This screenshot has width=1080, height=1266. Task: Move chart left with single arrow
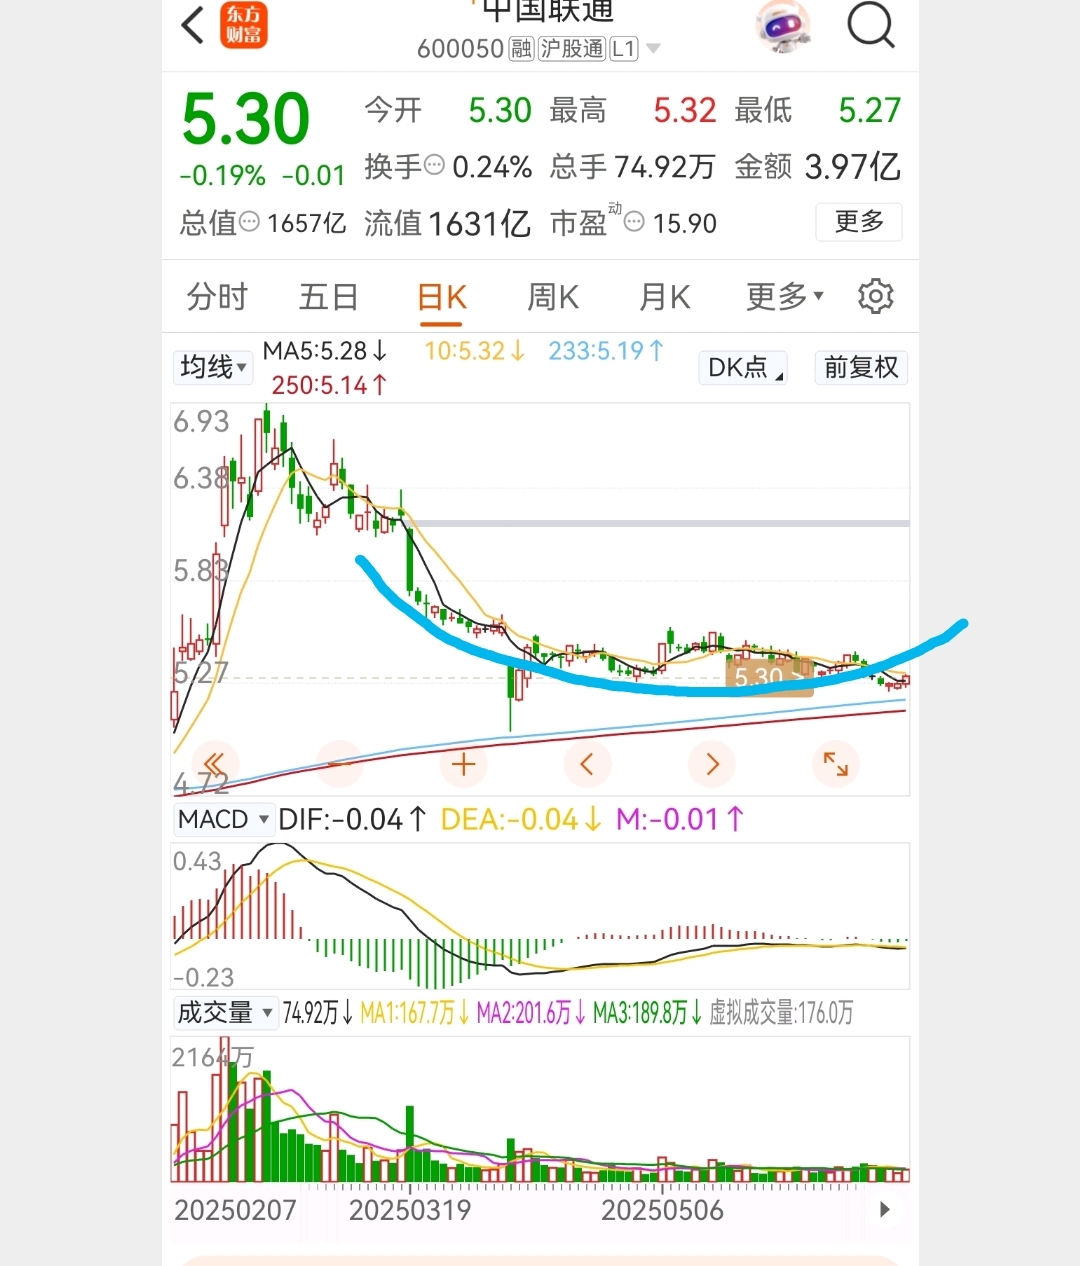point(587,765)
